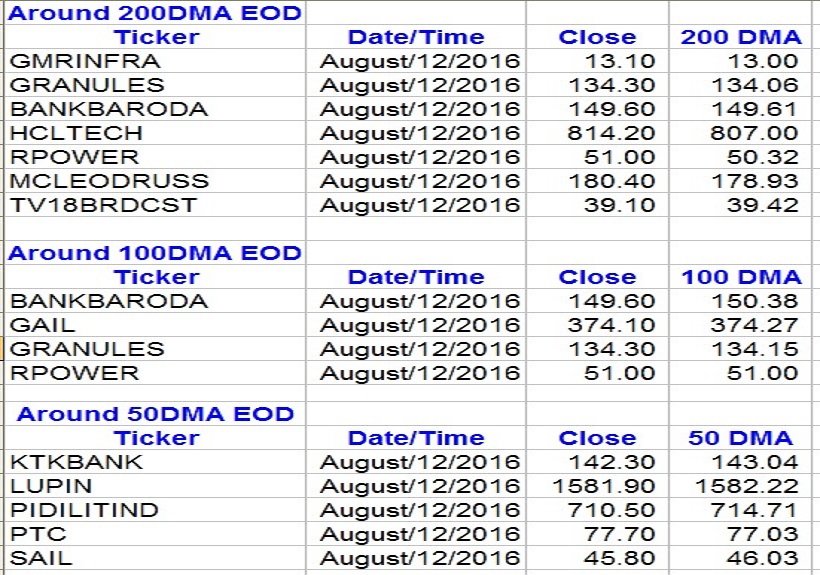Select the 150.38 cell for BANKBARODA
The height and width of the screenshot is (575, 820).
pos(754,301)
